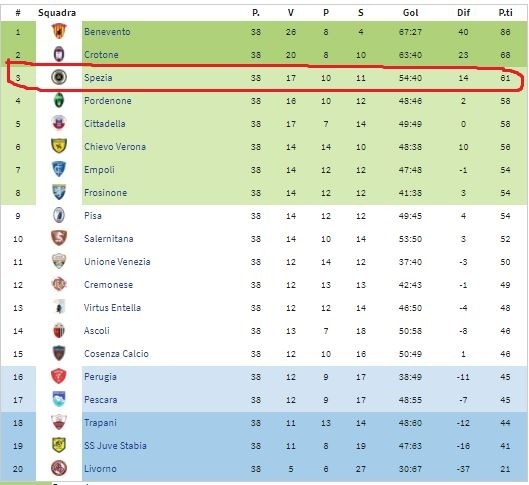Click the Pescara crest icon
Screen dimensions: 529x485
click(x=59, y=399)
